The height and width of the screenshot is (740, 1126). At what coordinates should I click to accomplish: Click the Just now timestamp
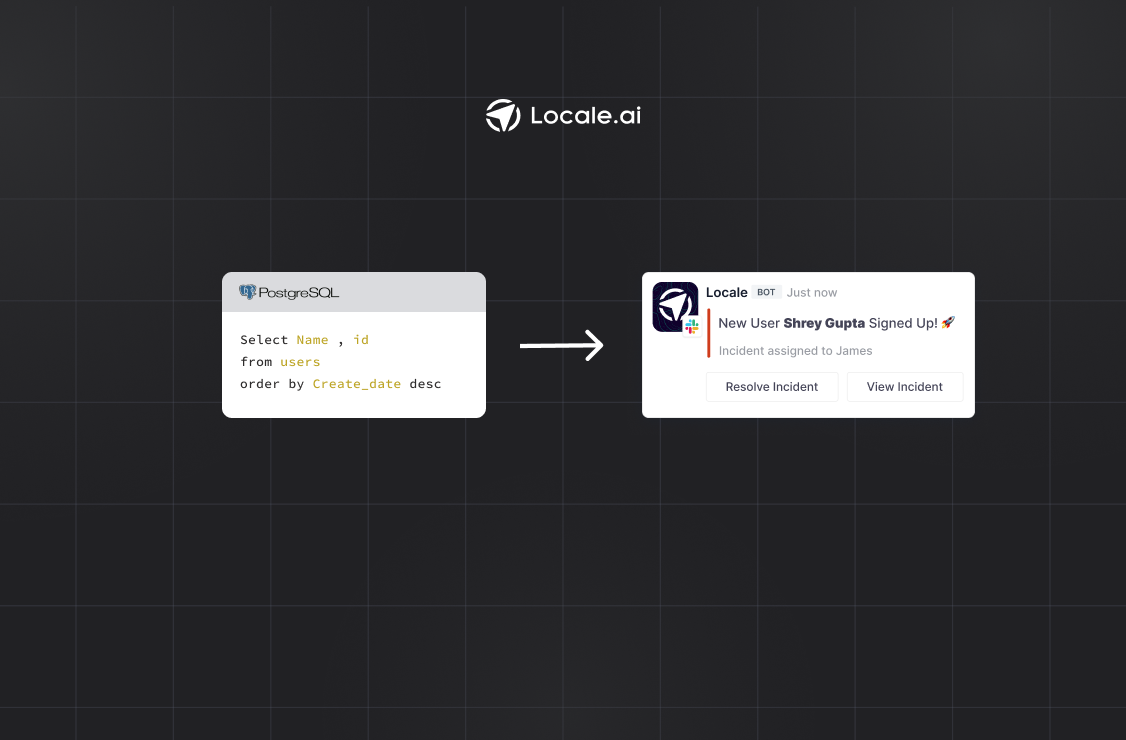click(811, 292)
